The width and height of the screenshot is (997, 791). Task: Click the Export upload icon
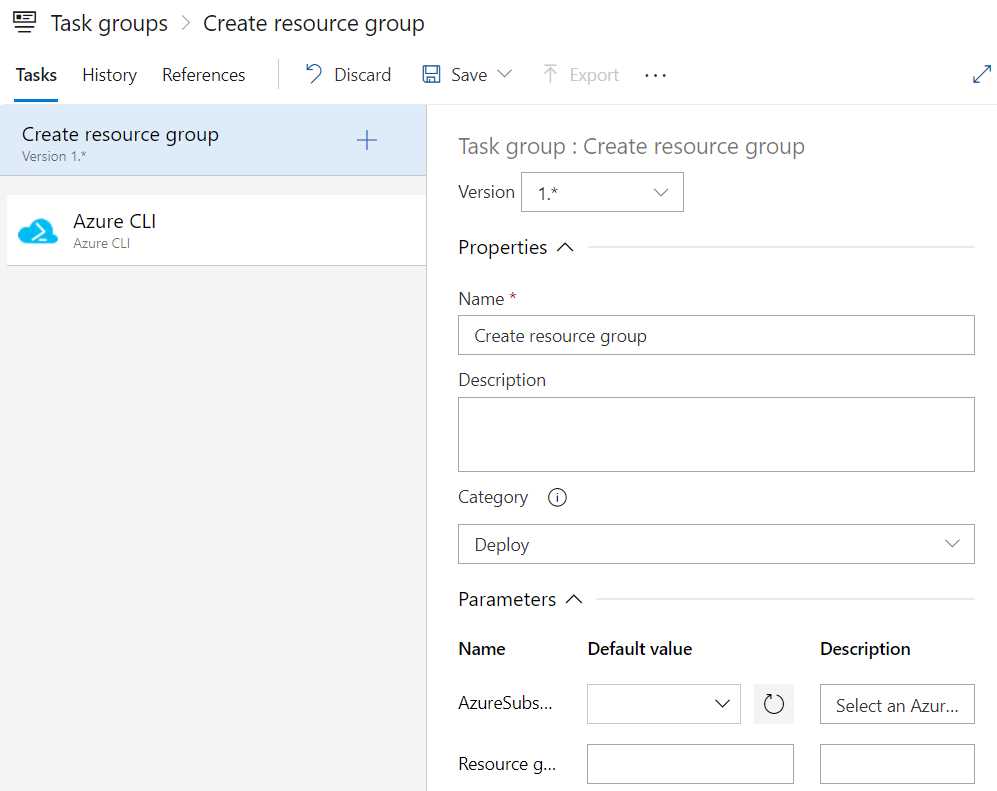tap(549, 74)
